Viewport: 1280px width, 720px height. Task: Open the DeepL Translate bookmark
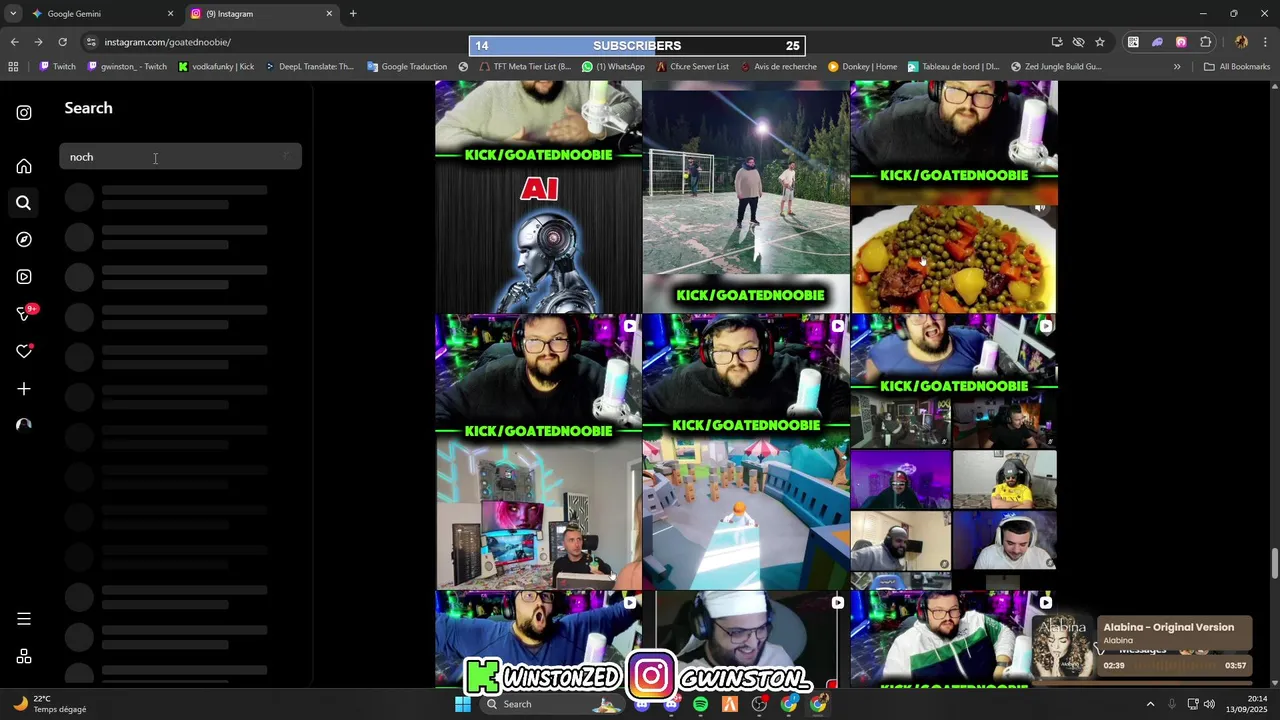[x=309, y=67]
